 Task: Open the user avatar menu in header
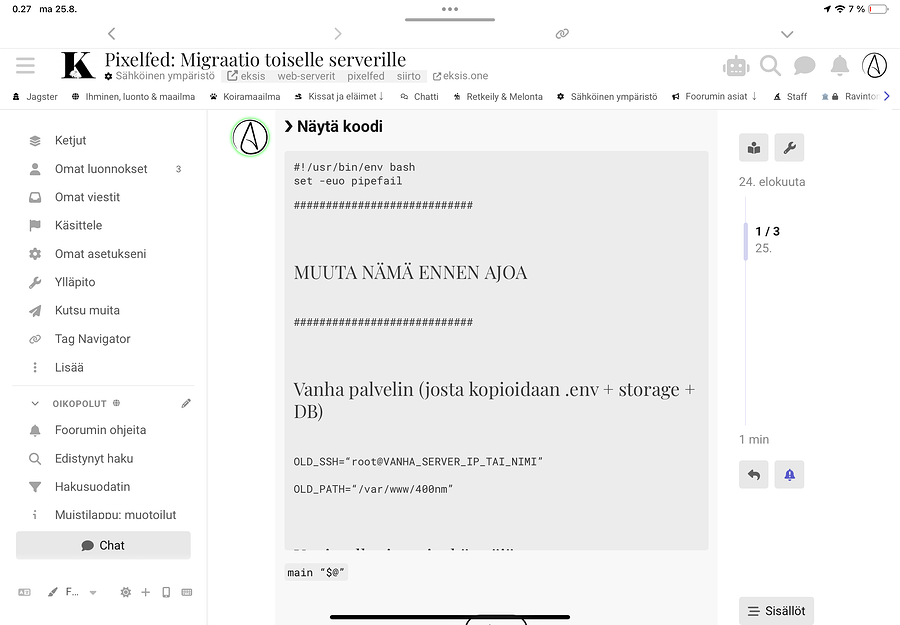tap(874, 65)
